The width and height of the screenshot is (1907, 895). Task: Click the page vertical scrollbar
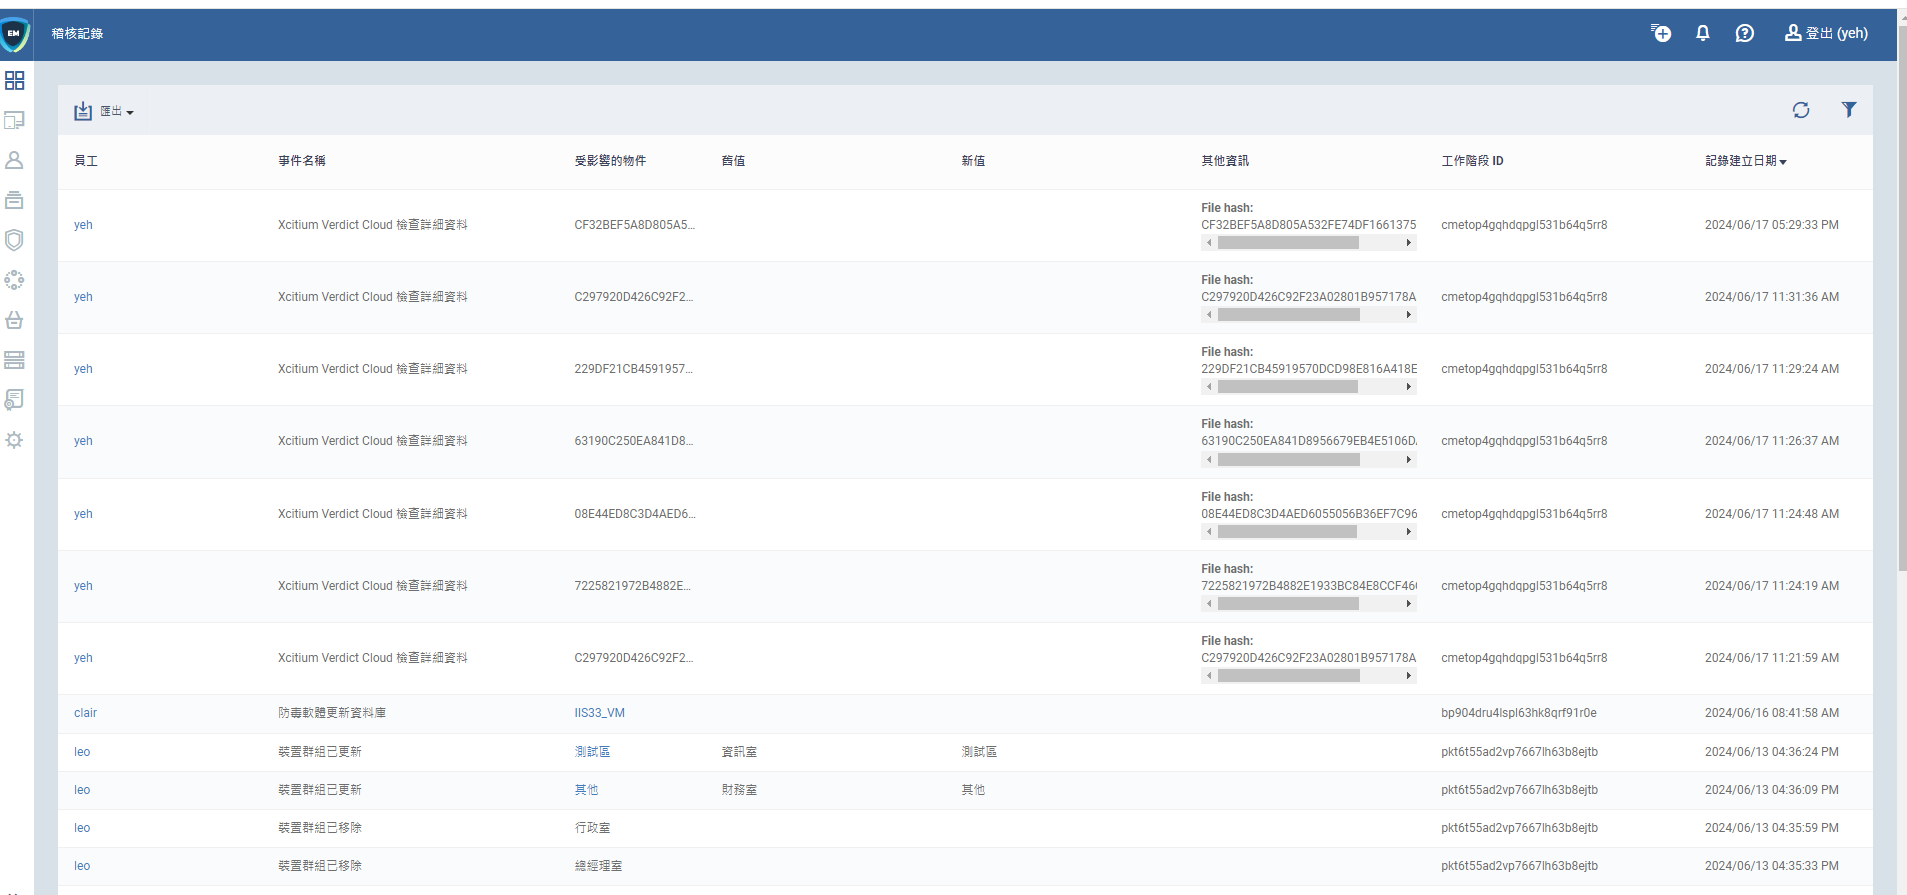pos(1902,300)
